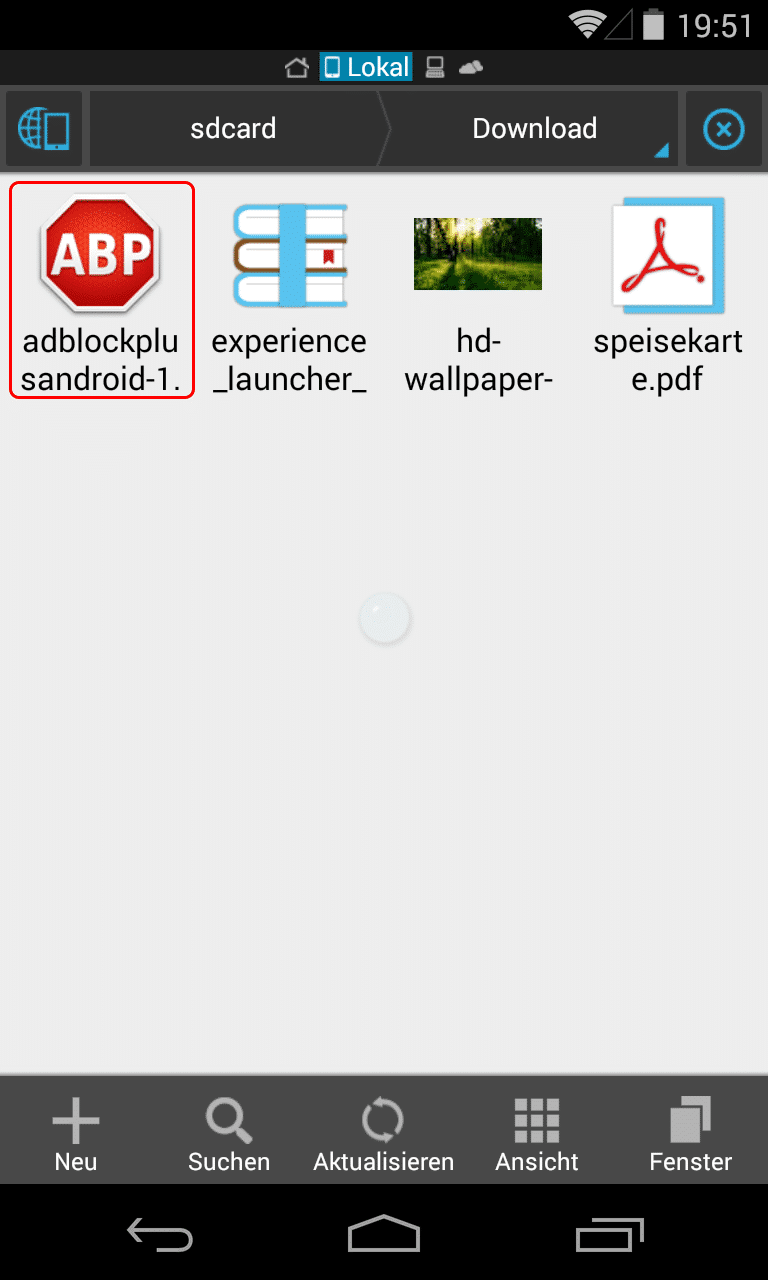
Task: Navigate to the sdcard path segment
Action: (x=234, y=129)
